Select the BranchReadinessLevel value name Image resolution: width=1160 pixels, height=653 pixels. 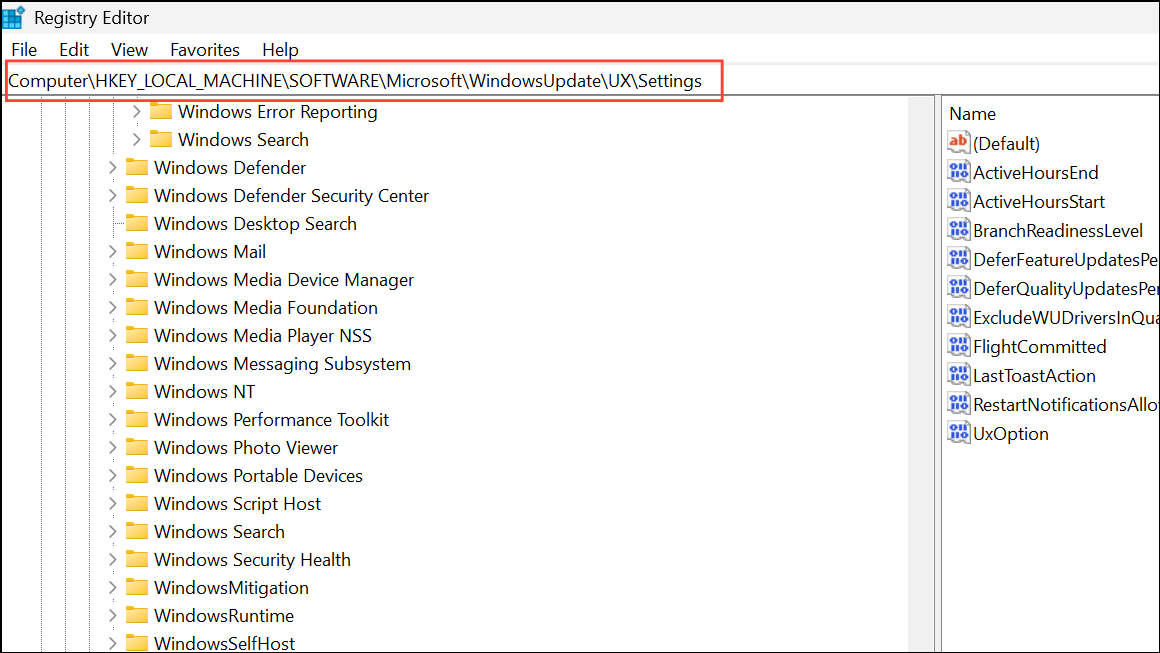tap(1058, 231)
